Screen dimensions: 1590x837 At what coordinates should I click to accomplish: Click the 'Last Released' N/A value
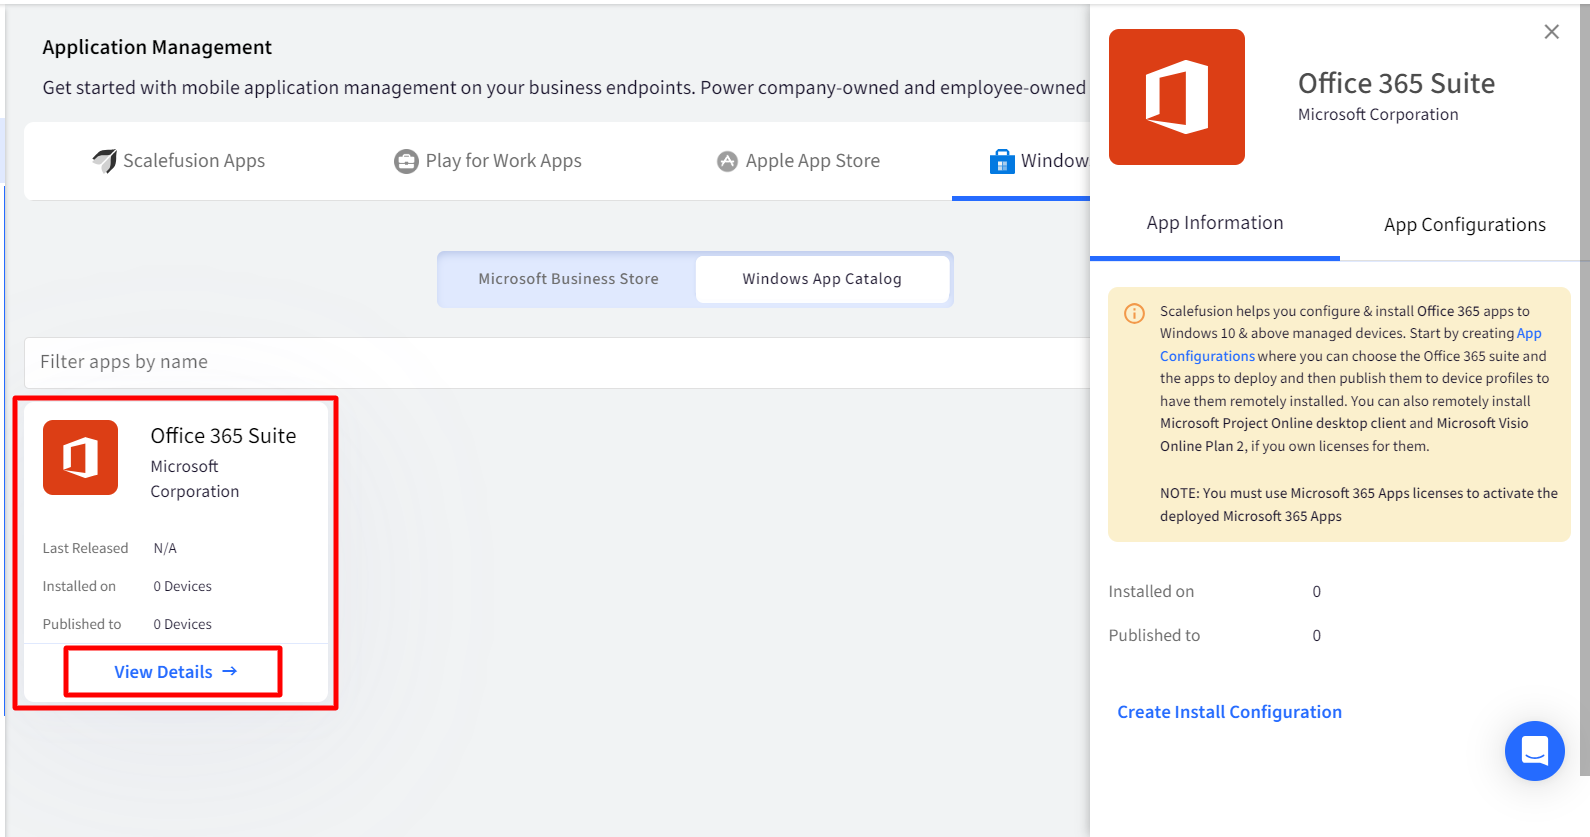click(165, 548)
